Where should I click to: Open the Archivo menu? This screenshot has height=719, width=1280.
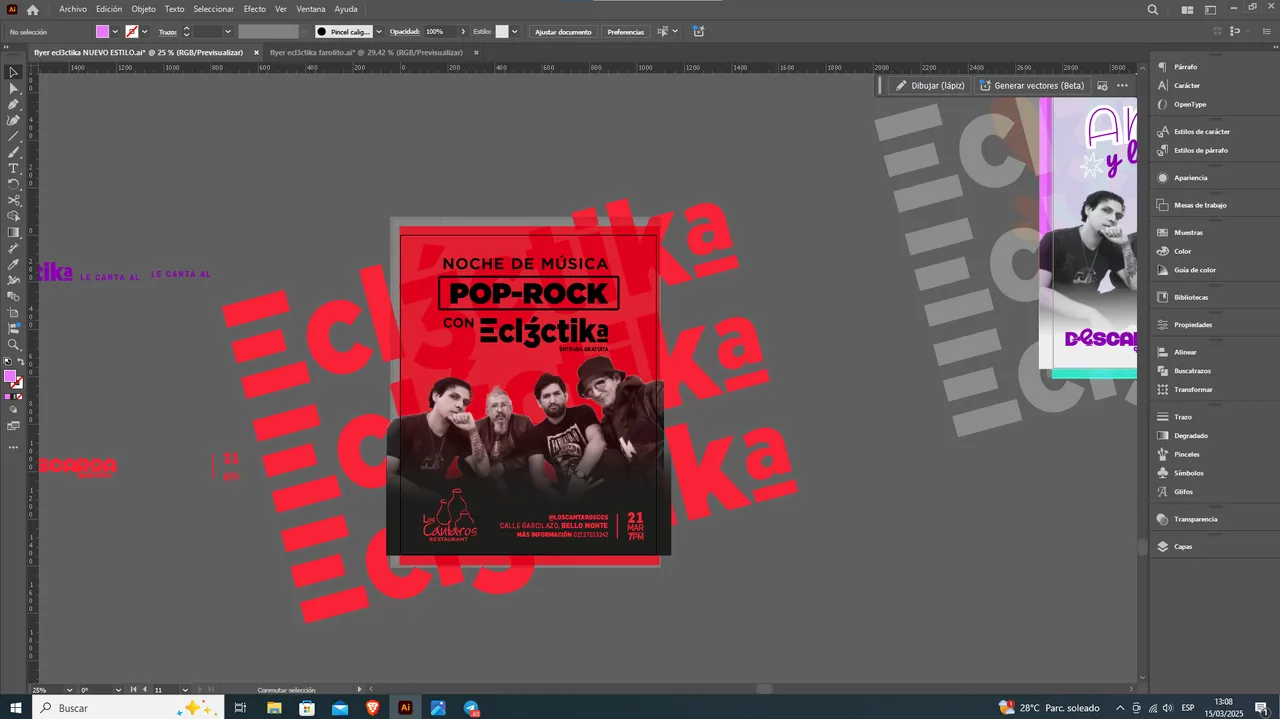click(x=73, y=9)
